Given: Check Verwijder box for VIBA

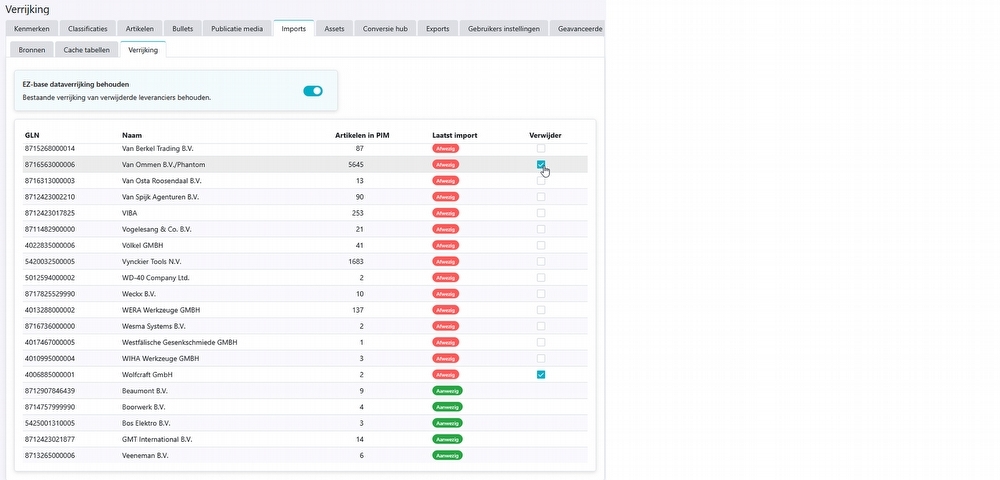Looking at the screenshot, I should 541,213.
